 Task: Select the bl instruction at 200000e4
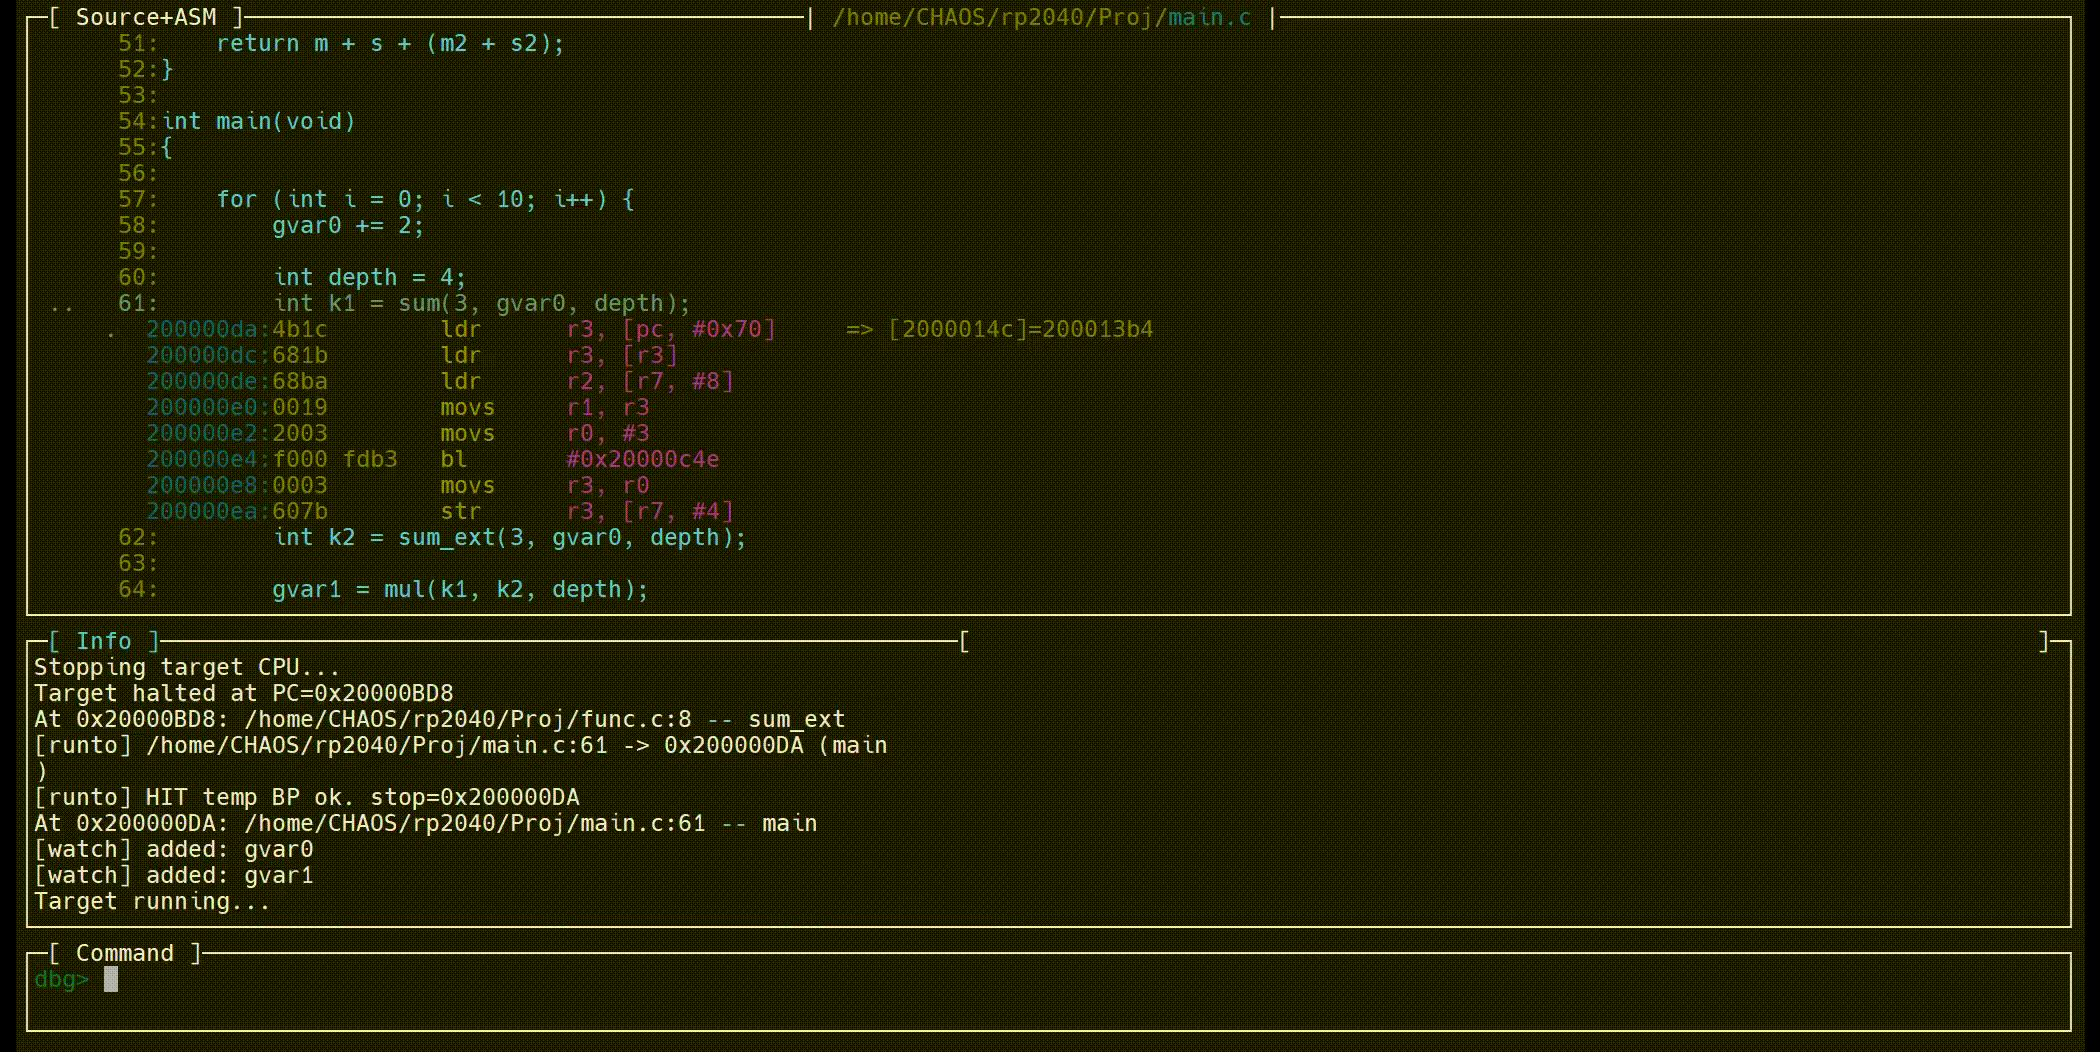(453, 459)
